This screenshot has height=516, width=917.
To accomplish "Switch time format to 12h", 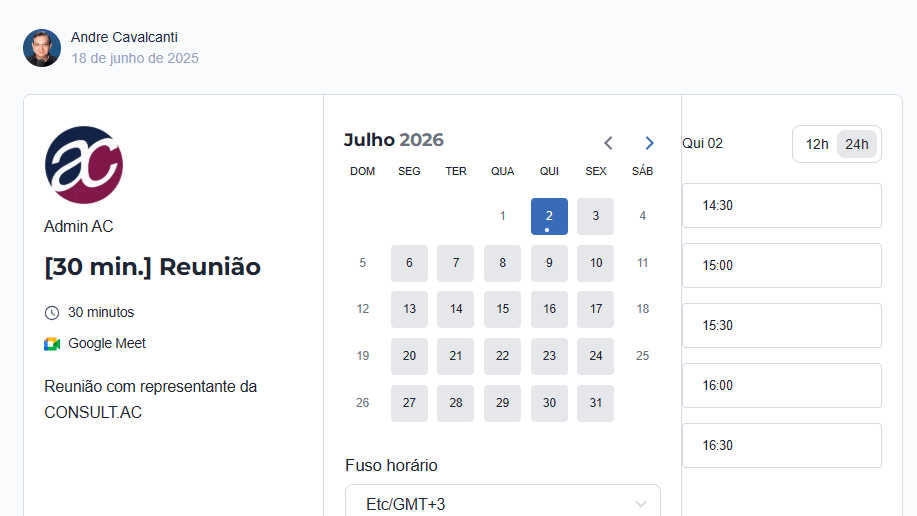I will (x=816, y=144).
